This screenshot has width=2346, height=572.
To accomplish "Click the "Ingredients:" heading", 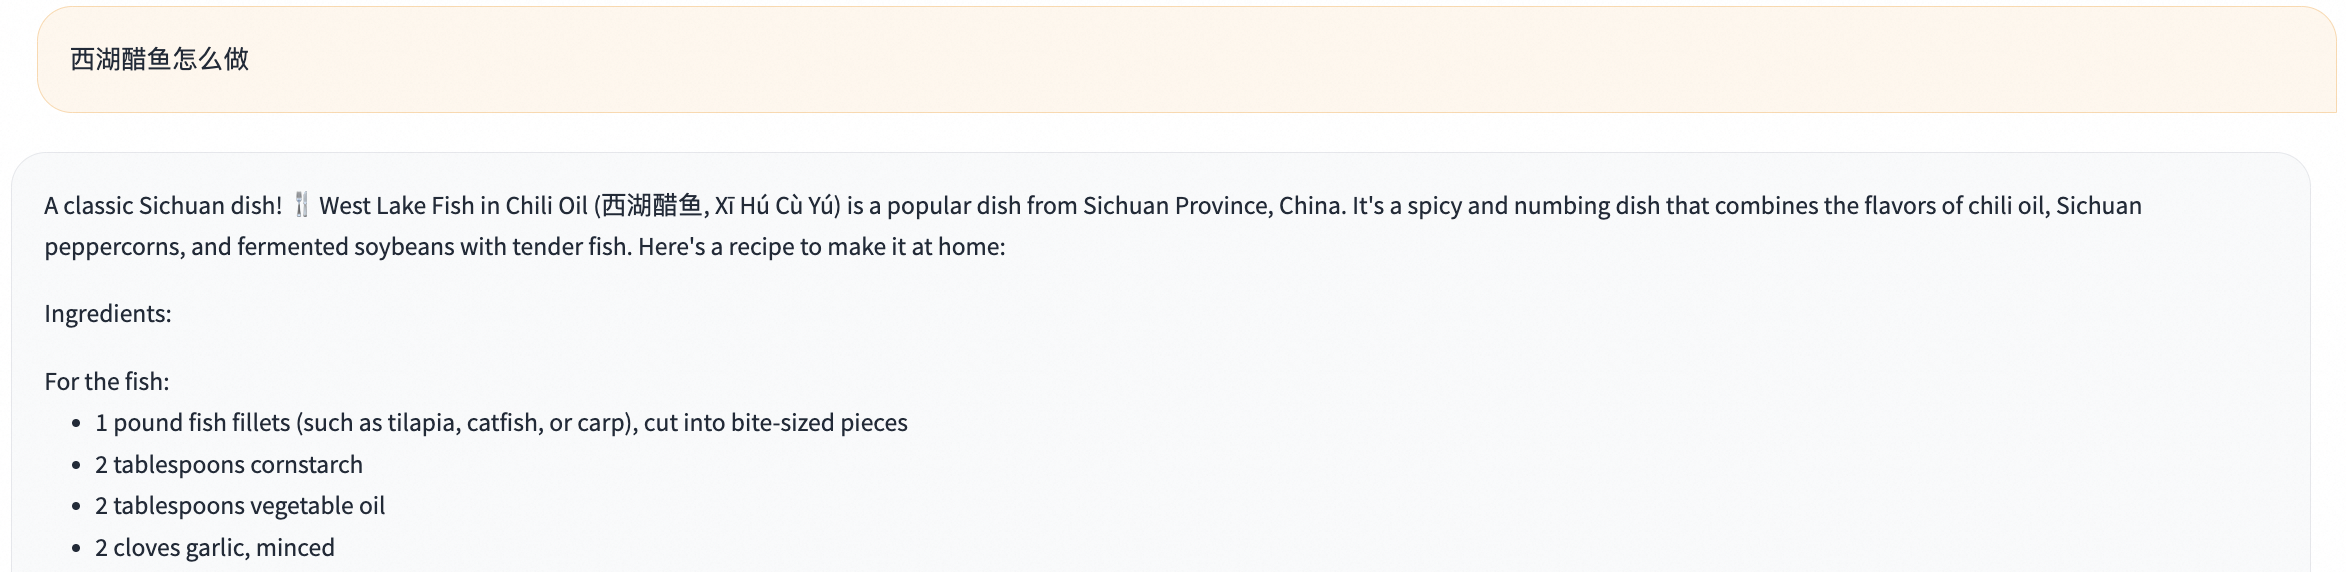I will [108, 314].
